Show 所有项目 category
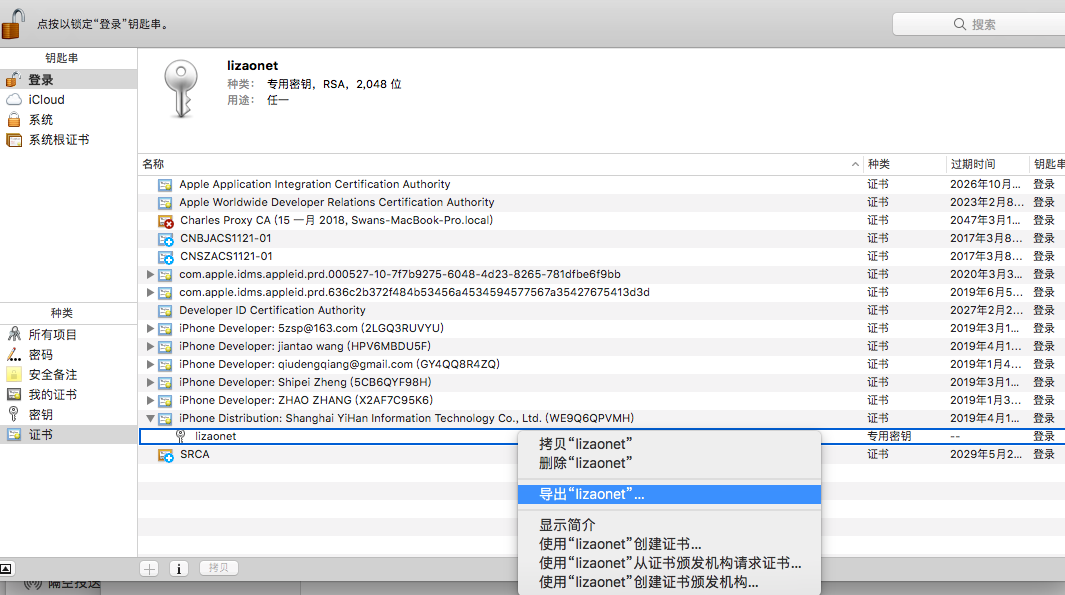This screenshot has height=595, width=1065. coord(52,335)
